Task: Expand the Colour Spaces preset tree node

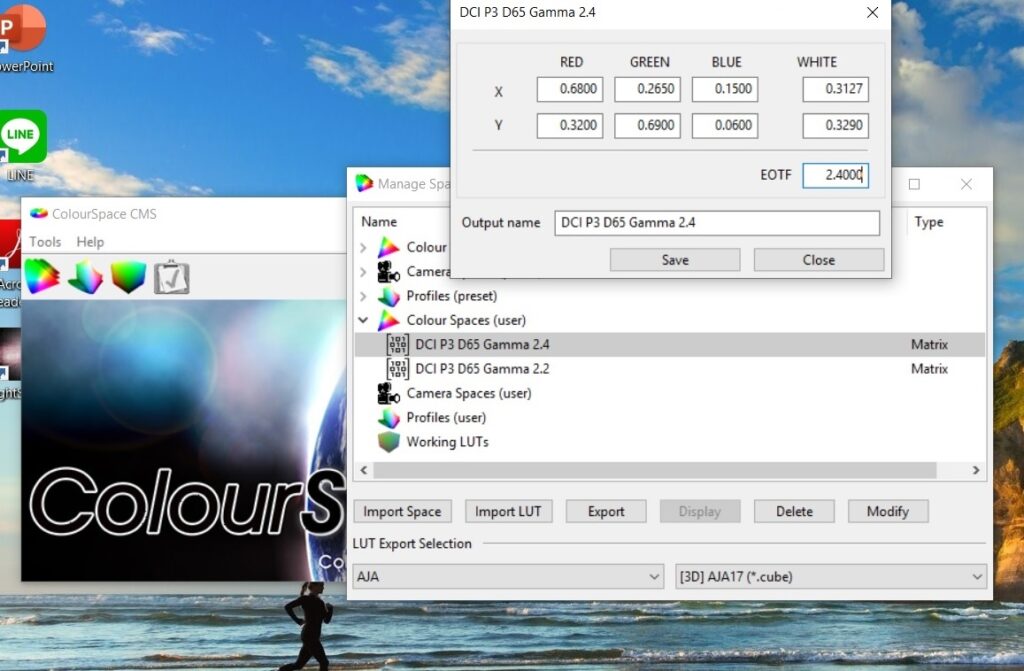Action: pyautogui.click(x=364, y=248)
